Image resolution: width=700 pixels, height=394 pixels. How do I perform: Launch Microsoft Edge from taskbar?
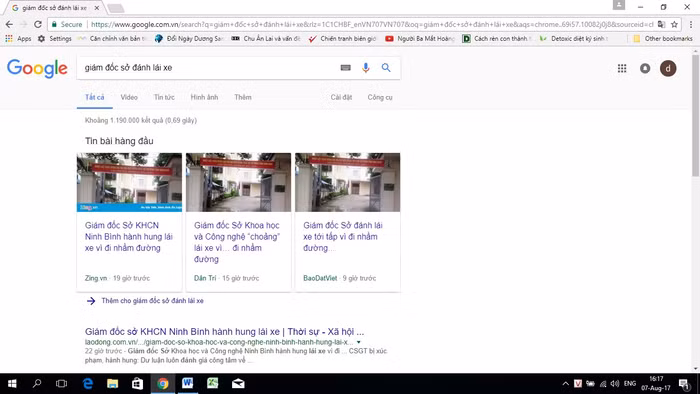pyautogui.click(x=88, y=384)
